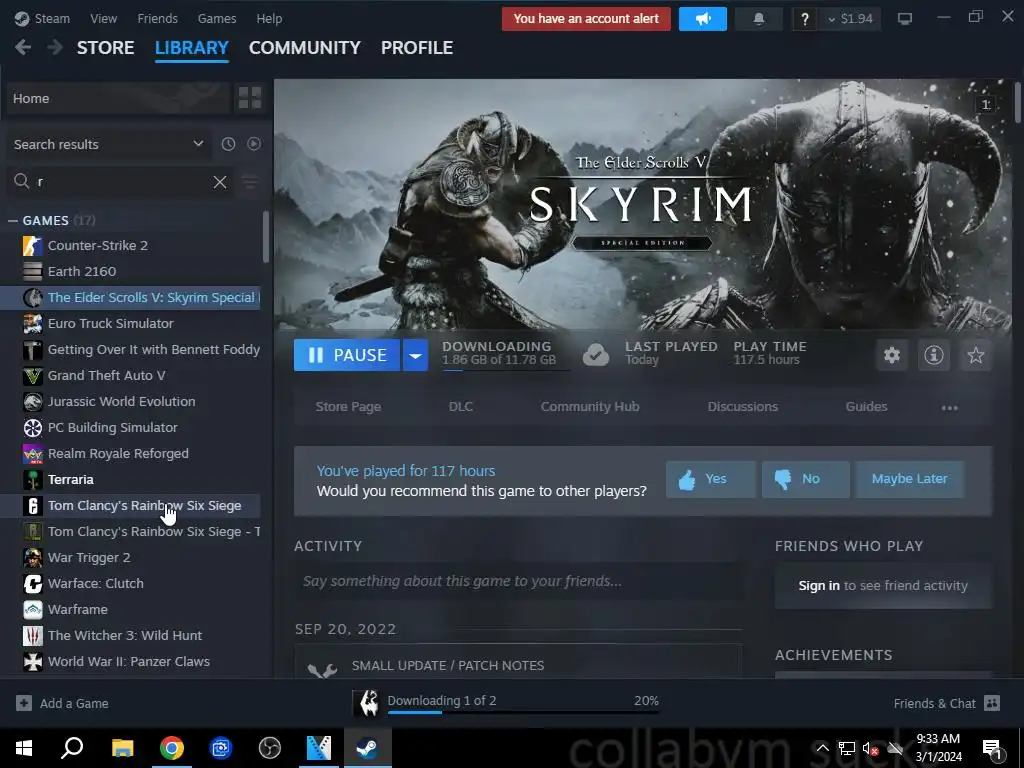The width and height of the screenshot is (1024, 768).
Task: Open Skyrim Community Hub link
Action: 590,407
